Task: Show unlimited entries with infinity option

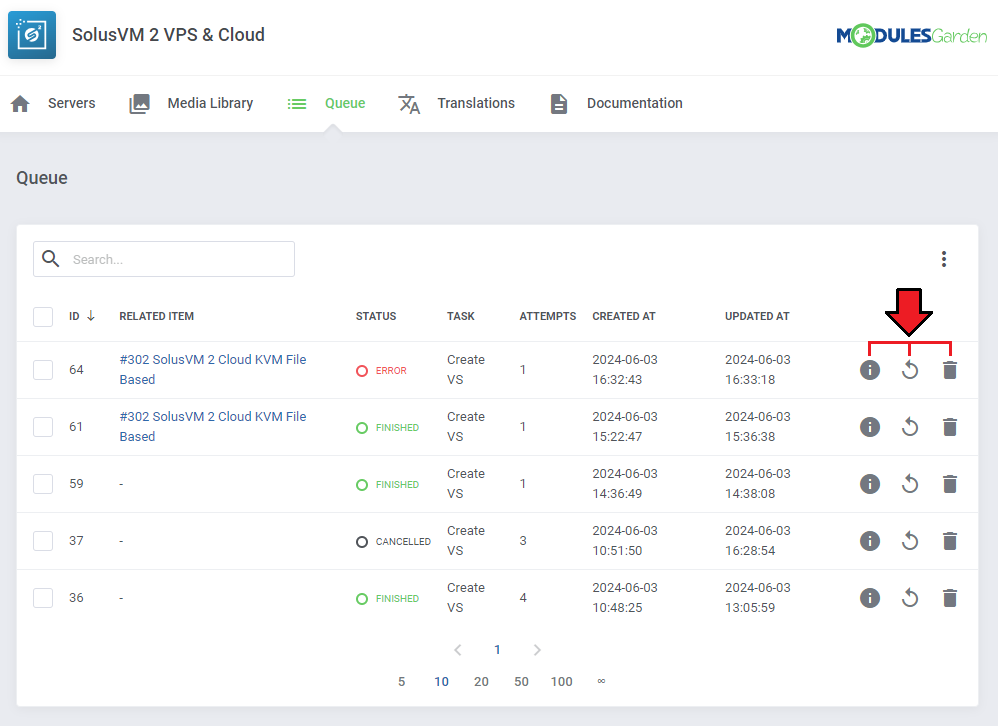Action: pos(601,681)
